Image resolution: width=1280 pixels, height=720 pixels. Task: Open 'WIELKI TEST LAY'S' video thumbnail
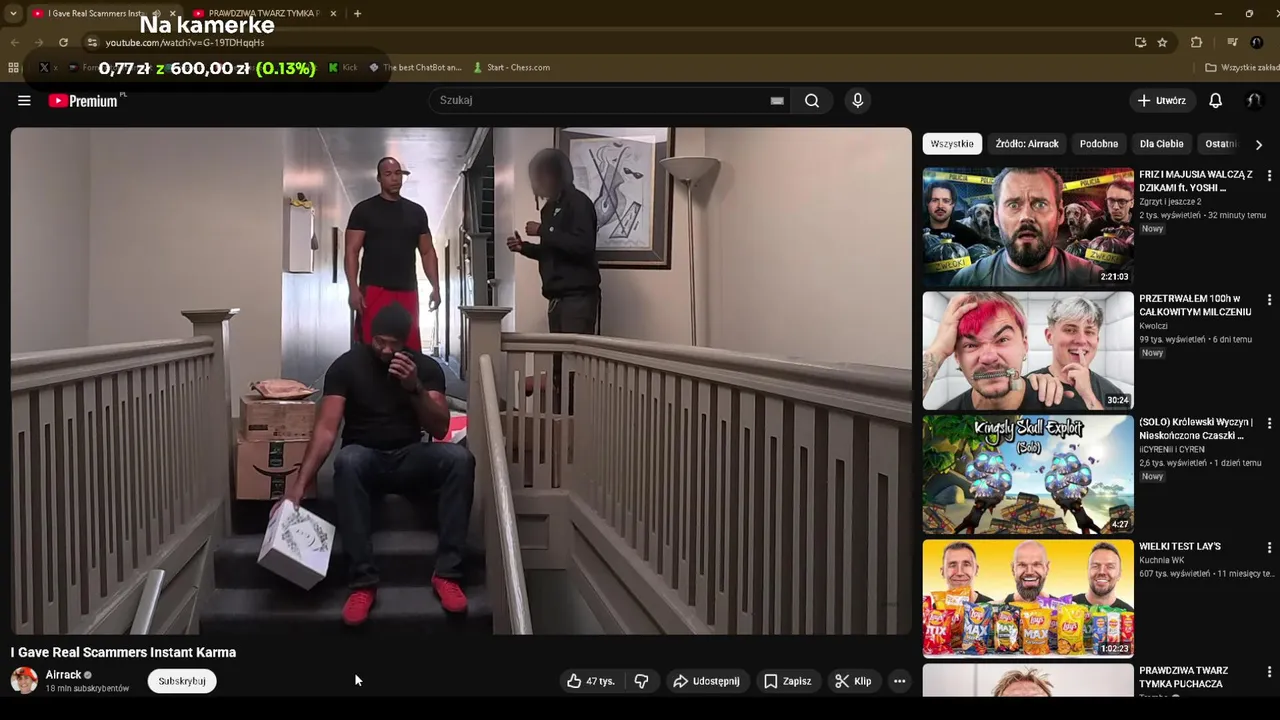coord(1028,599)
